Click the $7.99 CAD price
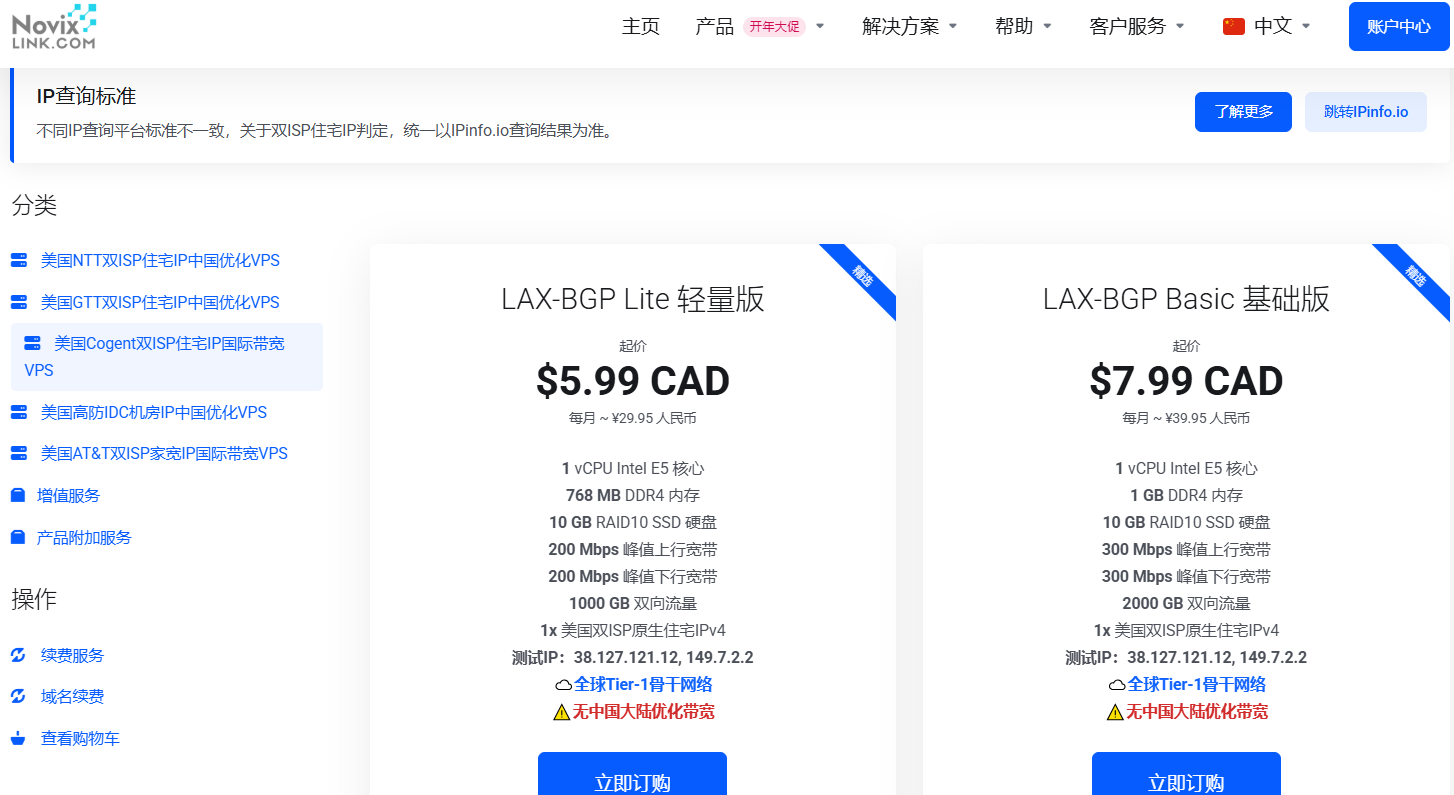This screenshot has height=795, width=1454. point(1186,381)
